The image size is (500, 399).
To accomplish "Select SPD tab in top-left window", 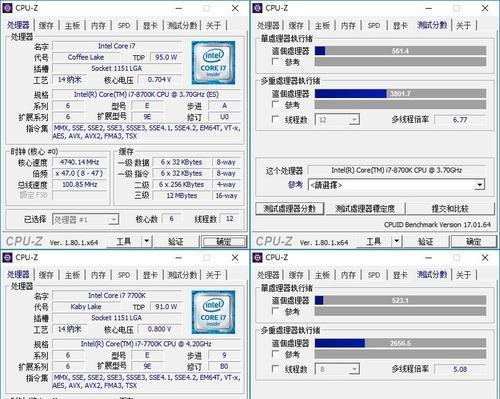I will [x=124, y=25].
